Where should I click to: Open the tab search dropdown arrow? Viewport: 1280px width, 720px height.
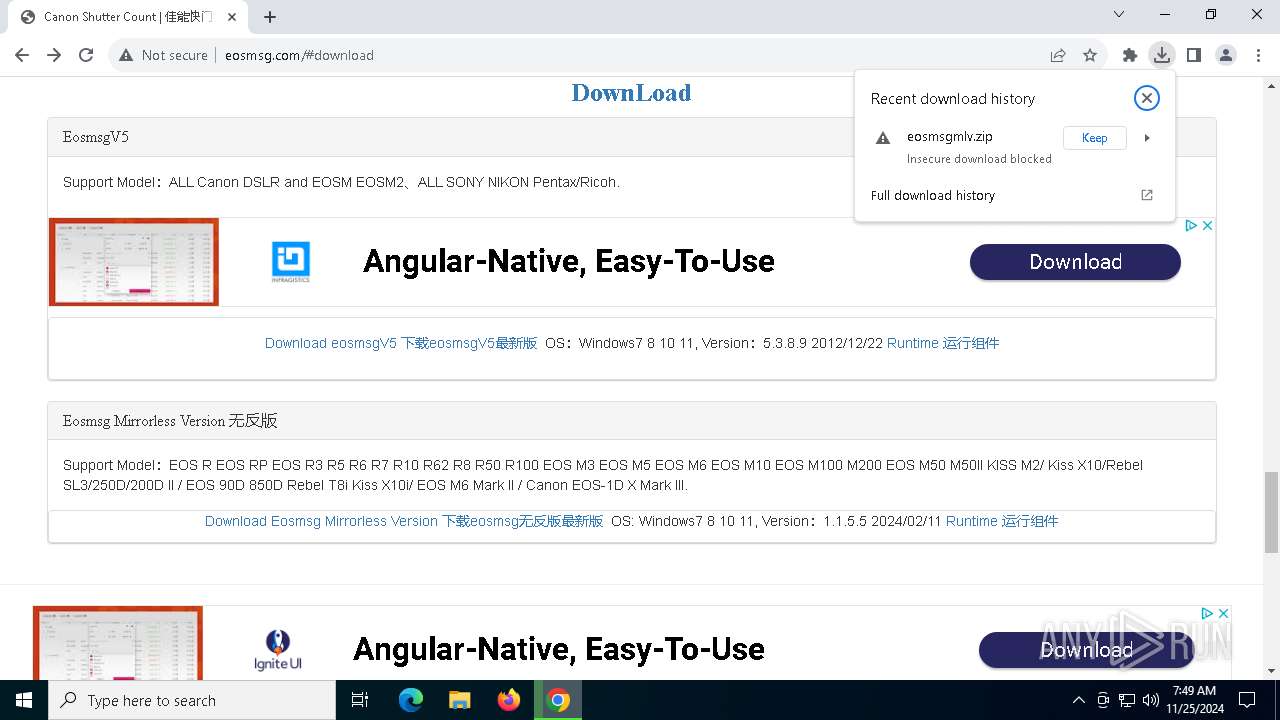point(1119,14)
